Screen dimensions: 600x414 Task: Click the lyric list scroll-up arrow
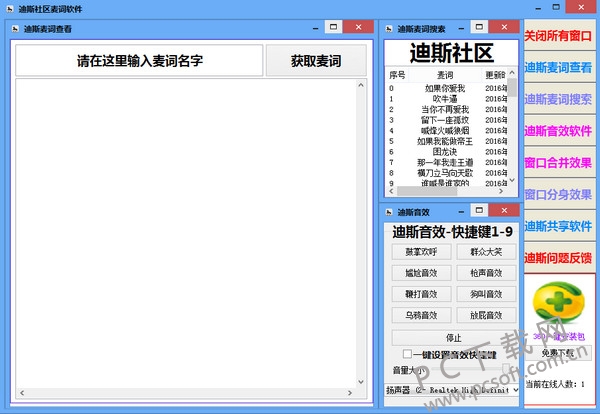coord(513,72)
